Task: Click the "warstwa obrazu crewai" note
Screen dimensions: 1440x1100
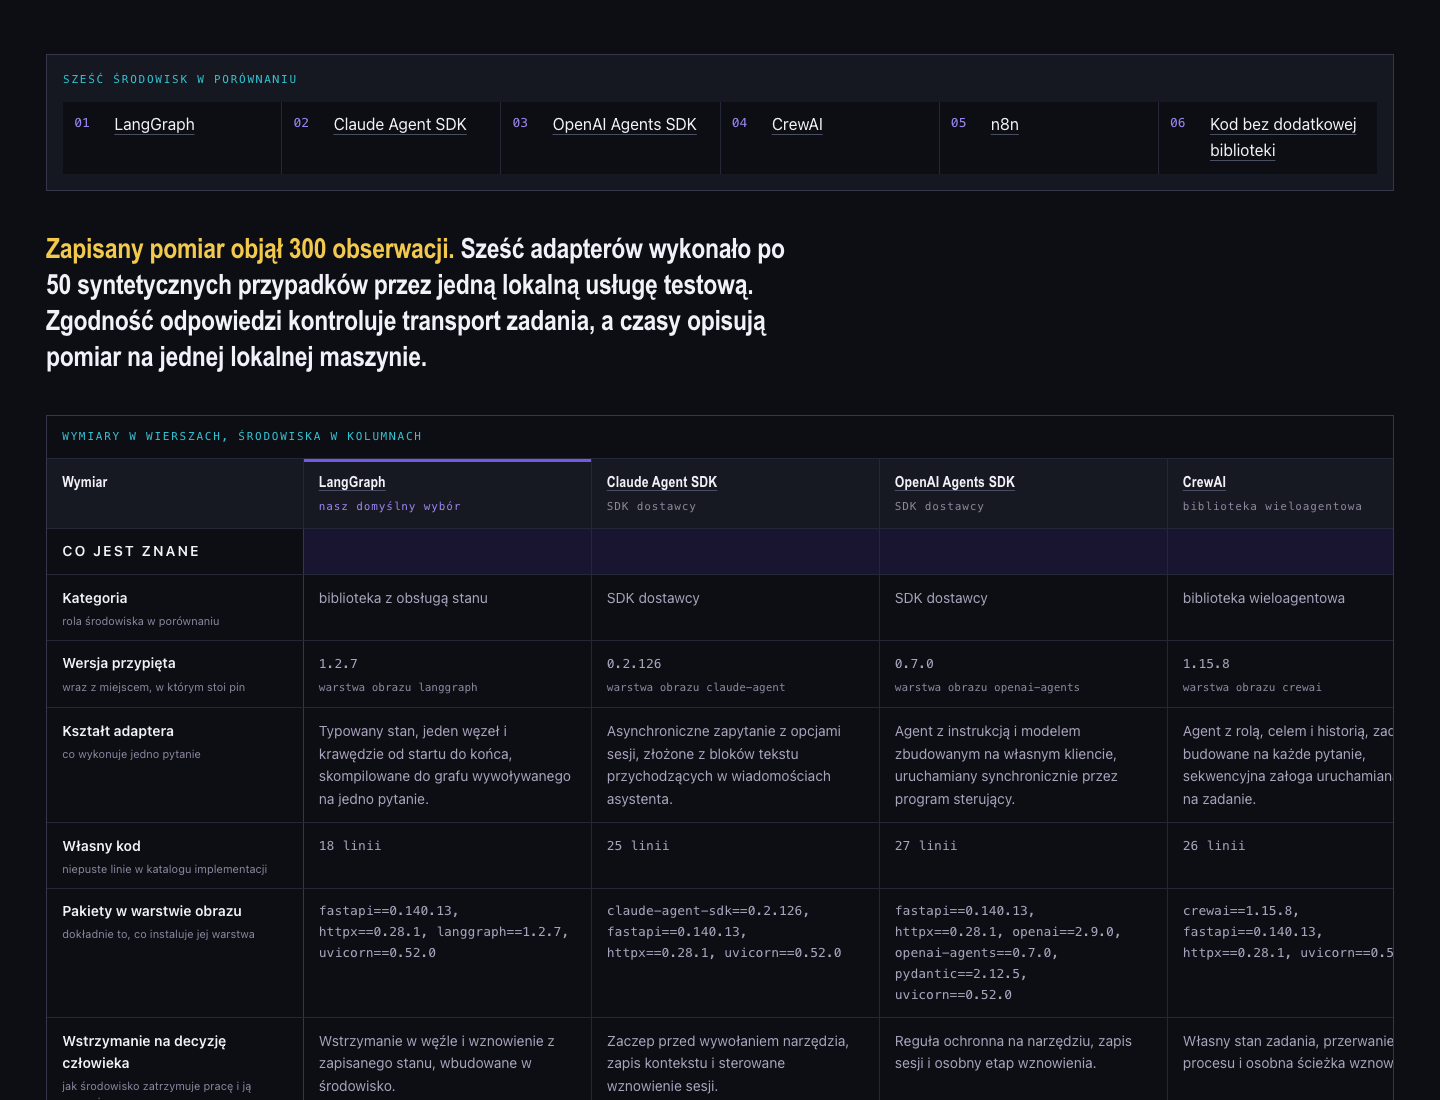Action: pyautogui.click(x=1252, y=687)
